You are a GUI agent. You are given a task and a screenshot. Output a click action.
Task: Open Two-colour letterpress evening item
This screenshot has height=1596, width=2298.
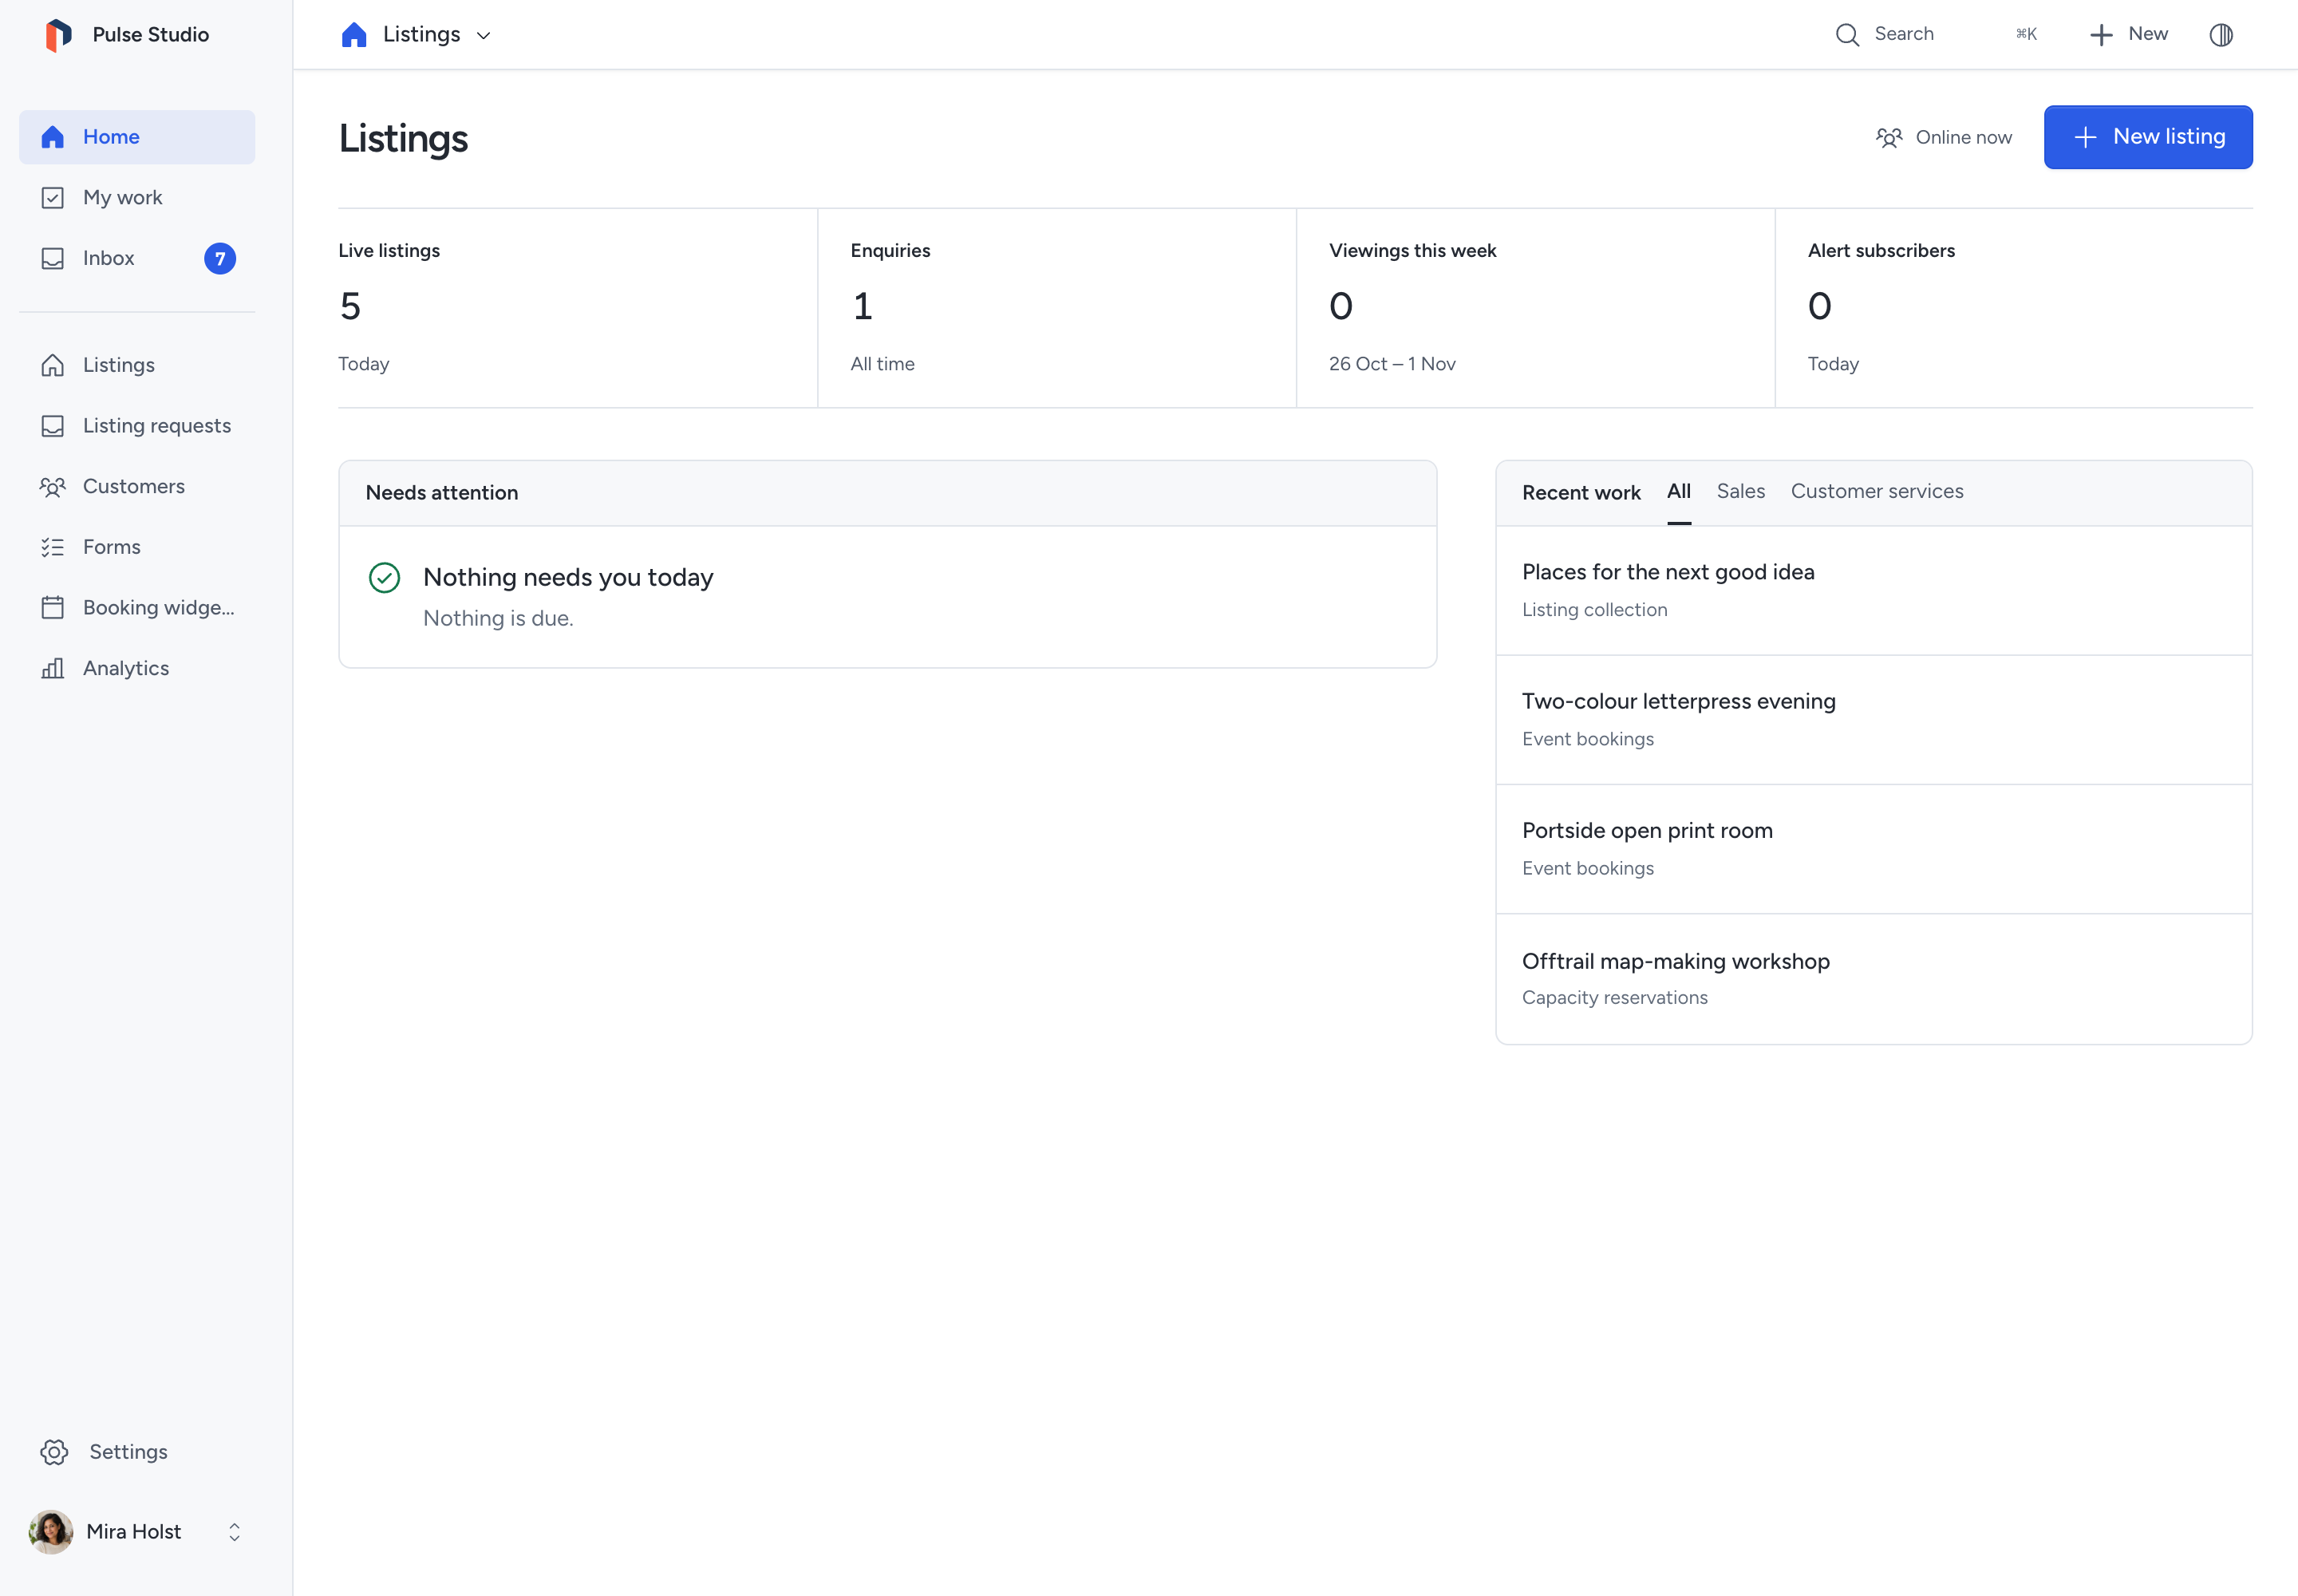click(x=1874, y=720)
